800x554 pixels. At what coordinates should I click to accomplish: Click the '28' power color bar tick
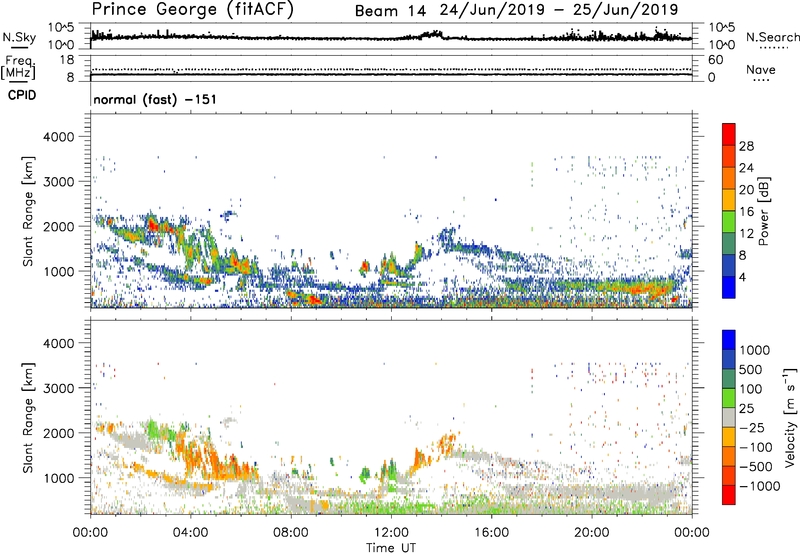point(746,146)
